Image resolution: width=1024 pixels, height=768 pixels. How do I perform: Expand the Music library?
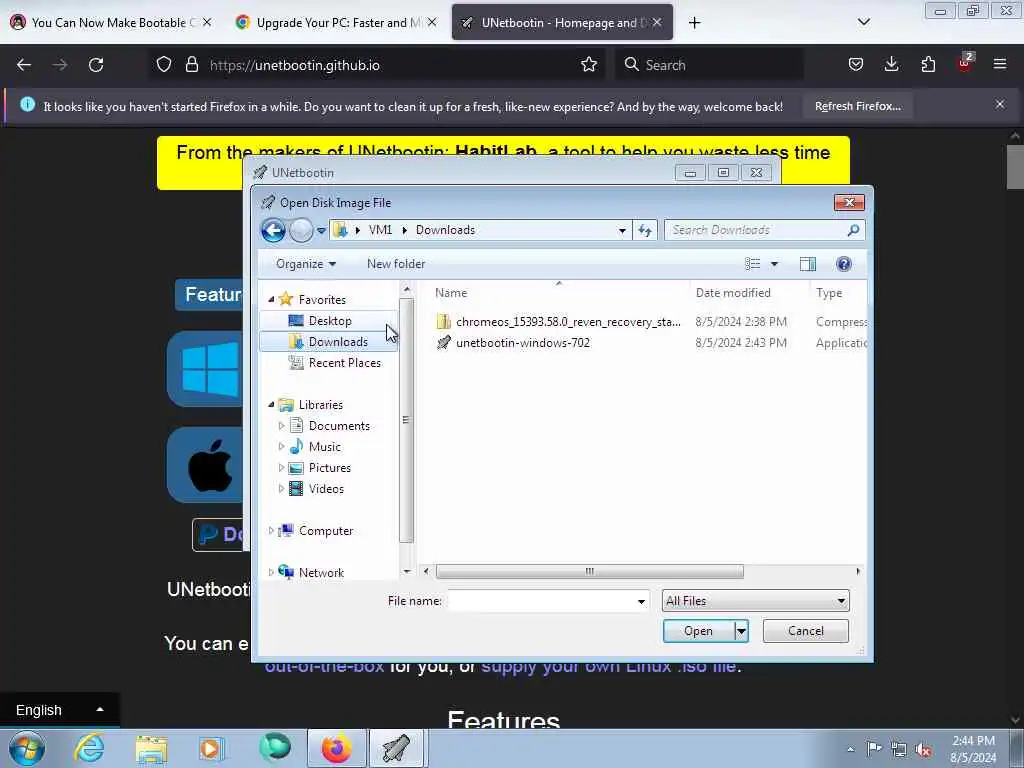(x=281, y=447)
